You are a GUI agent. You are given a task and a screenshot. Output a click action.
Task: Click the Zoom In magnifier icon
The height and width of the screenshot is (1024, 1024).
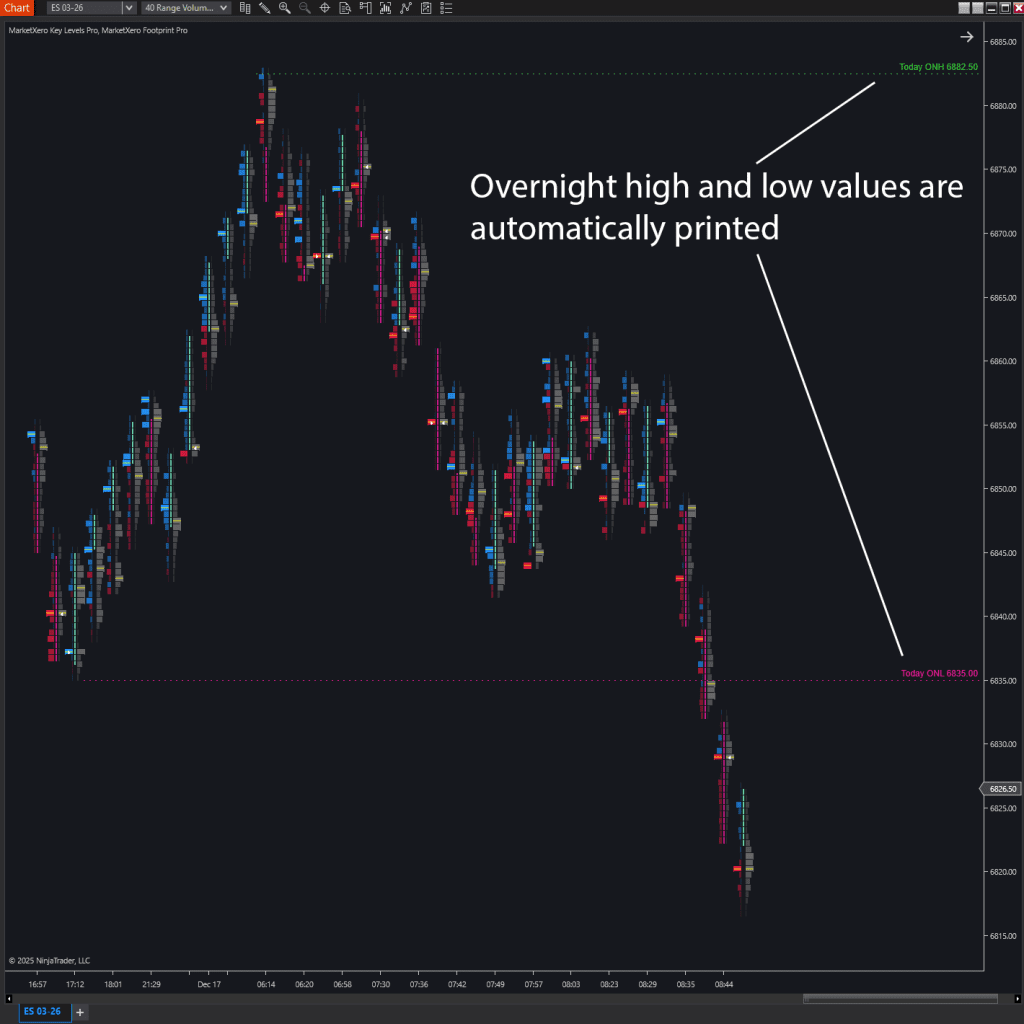(x=284, y=8)
